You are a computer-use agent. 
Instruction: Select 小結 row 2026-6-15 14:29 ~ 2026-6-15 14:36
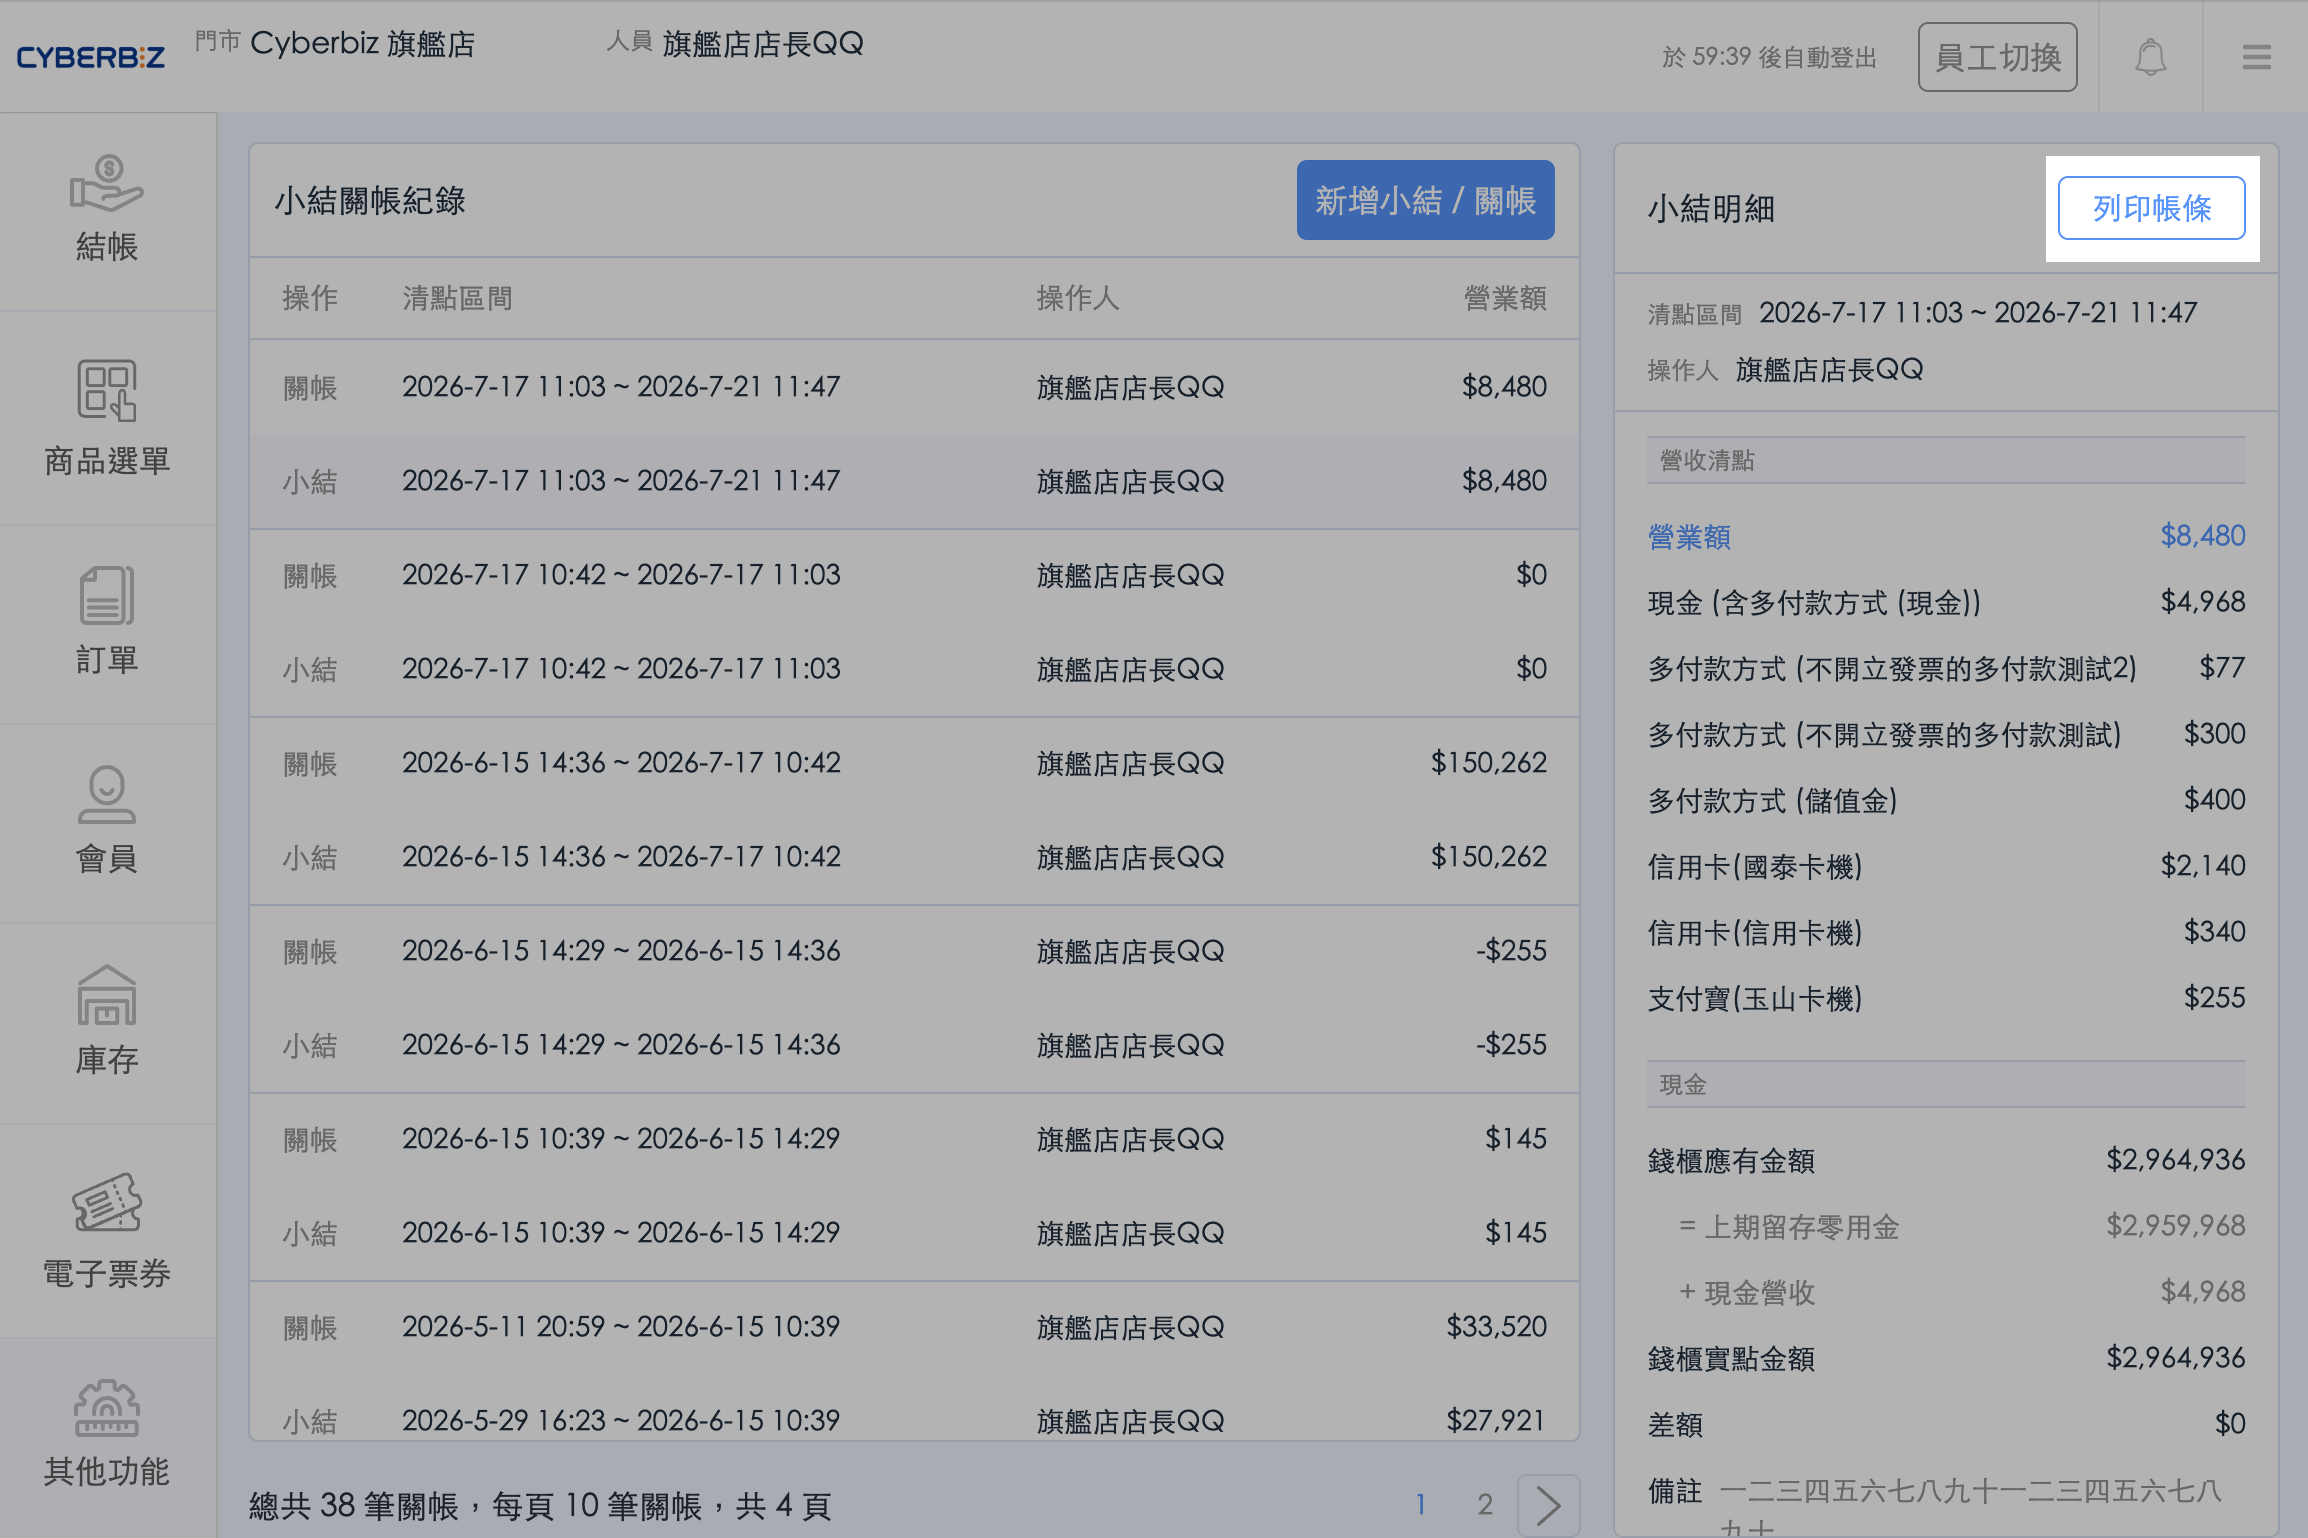coord(914,1045)
